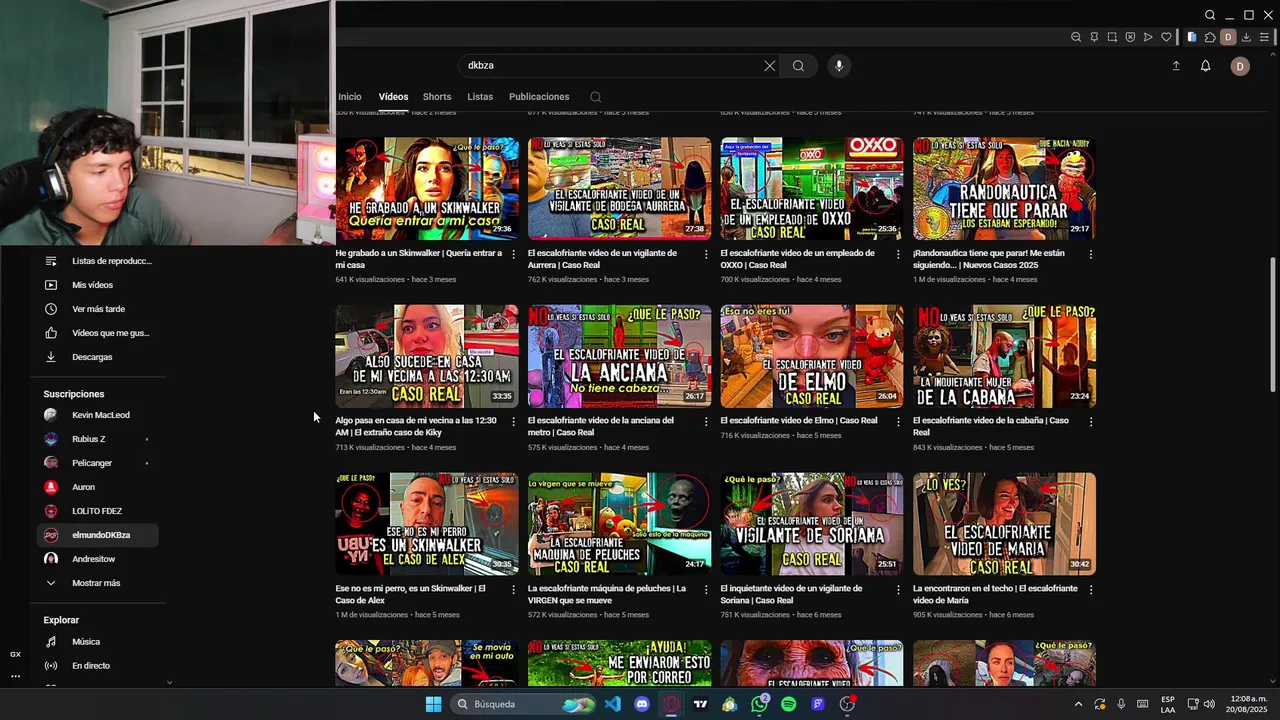The width and height of the screenshot is (1280, 720).
Task: Open Visual Studio Code from the taskbar
Action: pyautogui.click(x=613, y=704)
